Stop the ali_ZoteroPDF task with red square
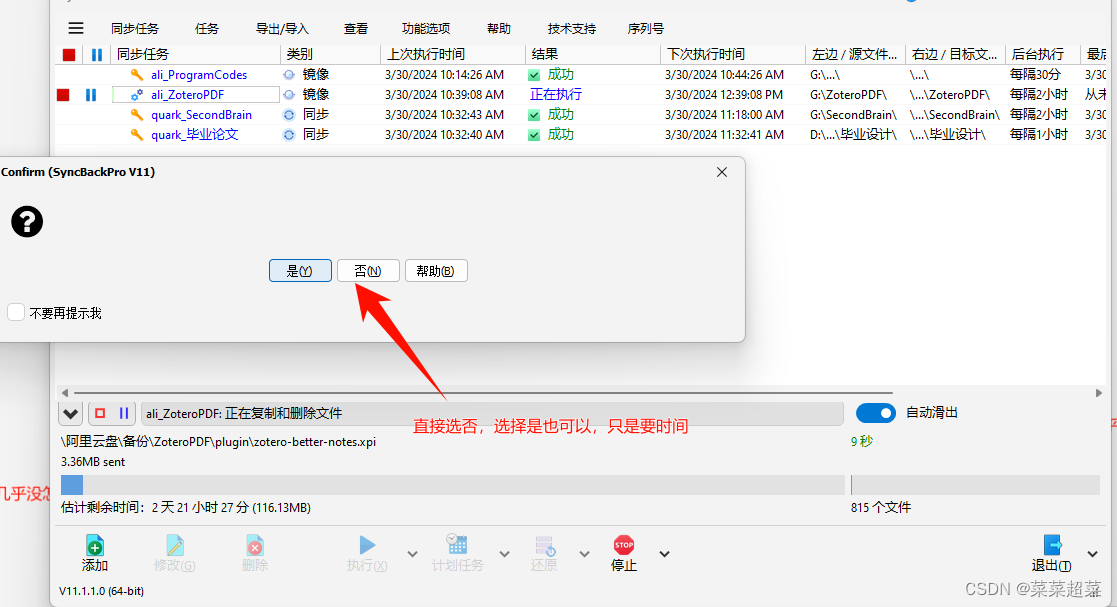 pos(63,95)
